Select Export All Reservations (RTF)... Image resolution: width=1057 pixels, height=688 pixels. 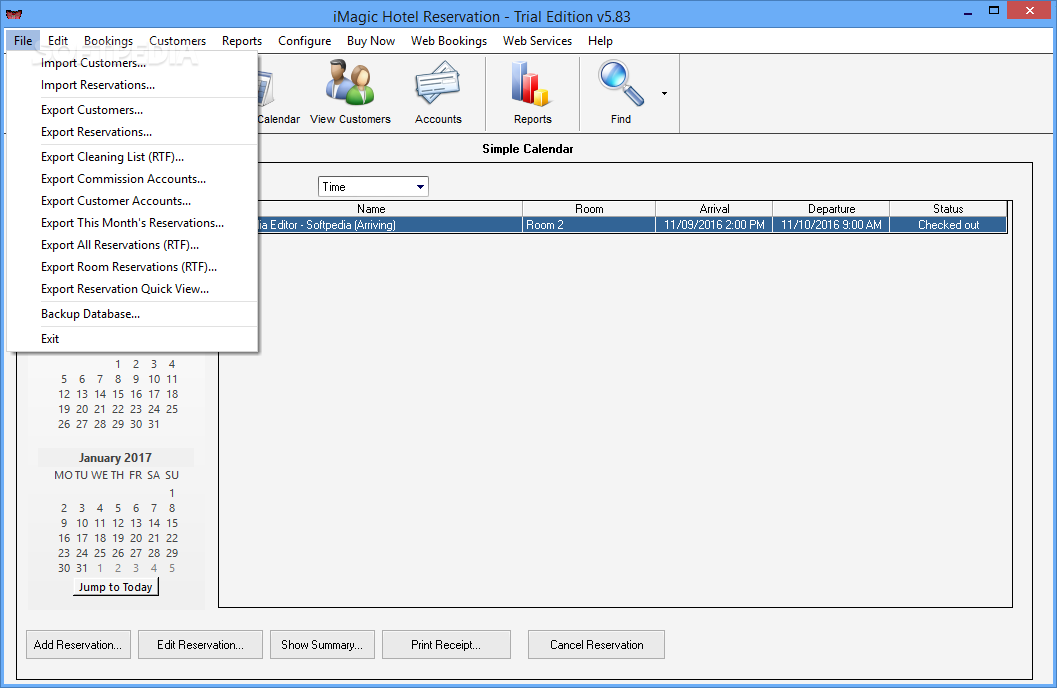click(x=133, y=245)
